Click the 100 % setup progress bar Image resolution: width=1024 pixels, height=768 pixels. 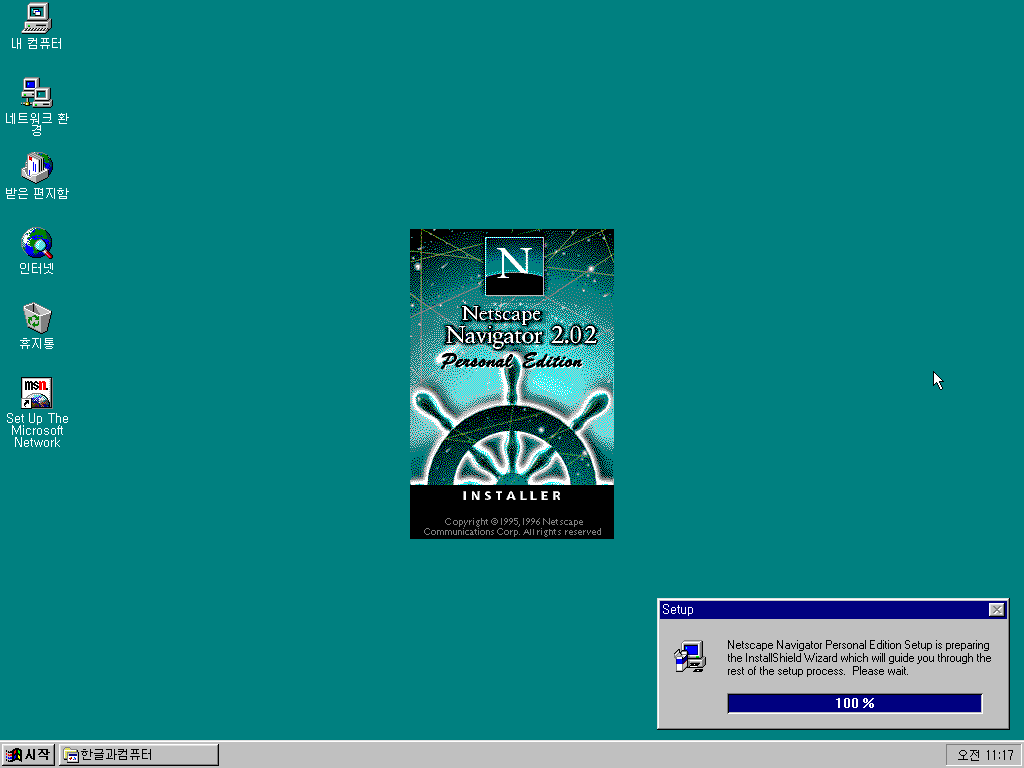coord(854,703)
